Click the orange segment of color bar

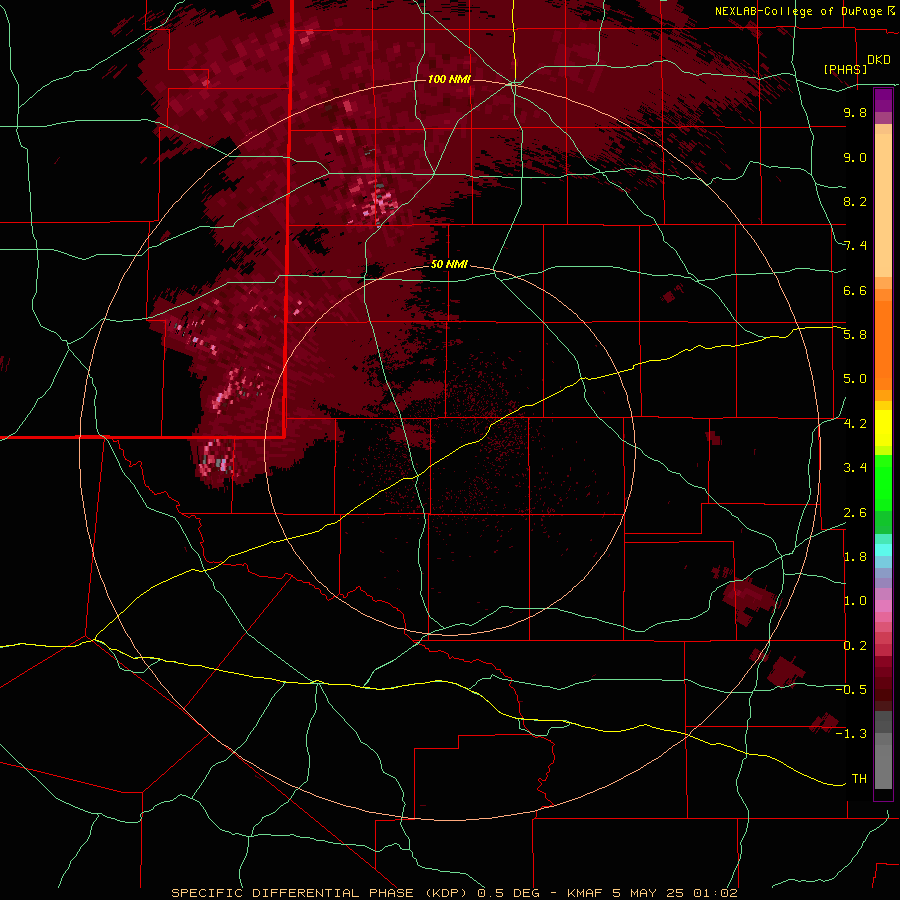pyautogui.click(x=883, y=346)
